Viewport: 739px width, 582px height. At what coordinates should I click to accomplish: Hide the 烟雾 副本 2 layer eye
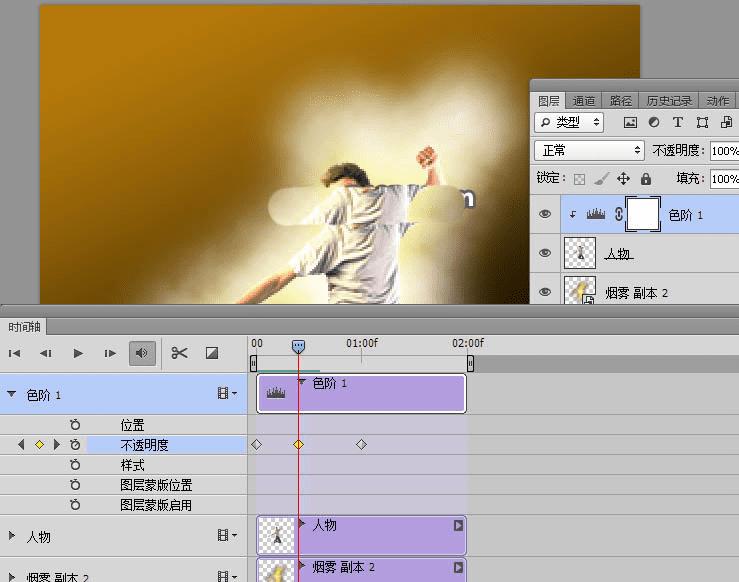[545, 292]
